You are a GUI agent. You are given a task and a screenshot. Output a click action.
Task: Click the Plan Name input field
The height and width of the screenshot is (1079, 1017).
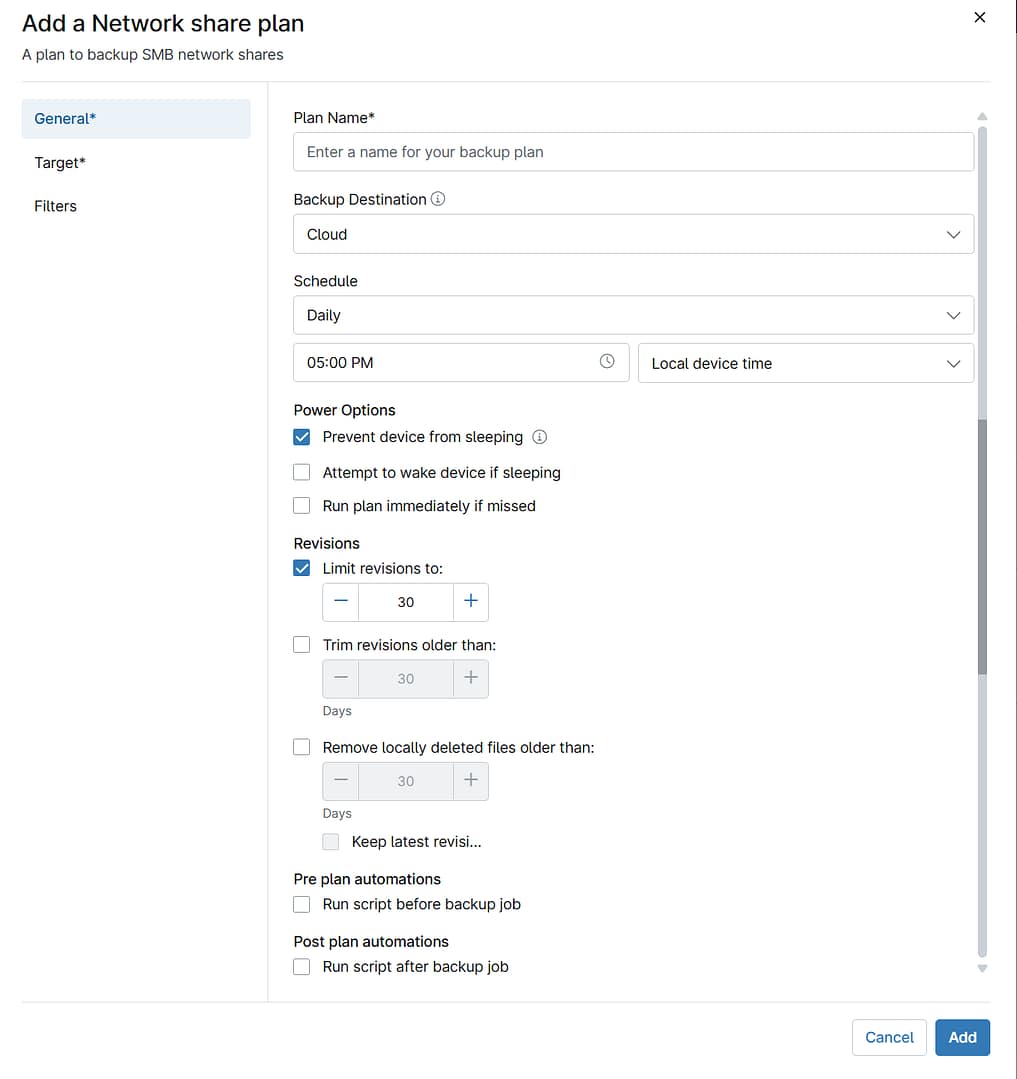pyautogui.click(x=633, y=152)
